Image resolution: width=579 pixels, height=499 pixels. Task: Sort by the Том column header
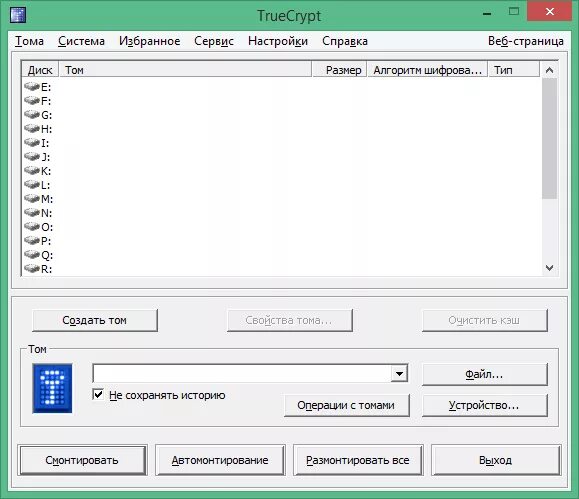(x=186, y=70)
